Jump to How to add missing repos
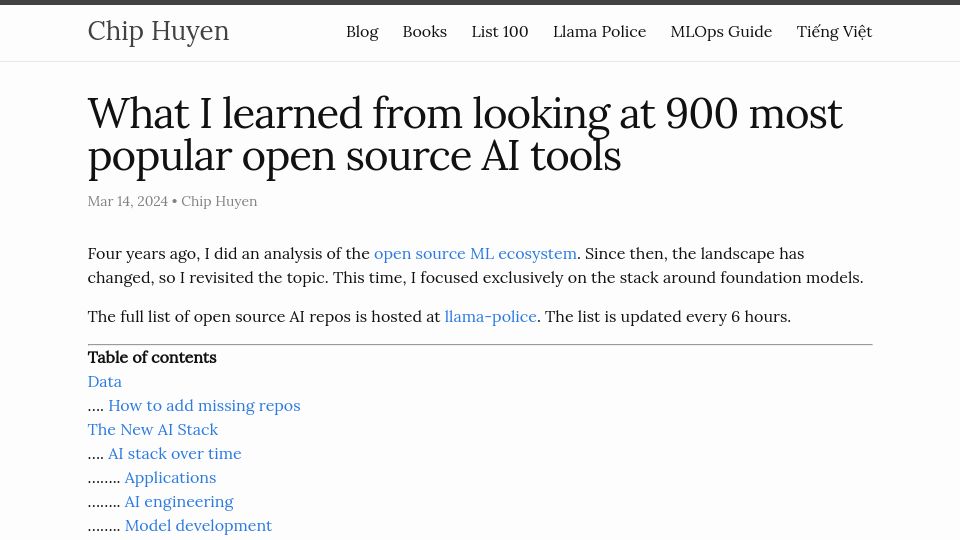The height and width of the screenshot is (540, 960). tap(204, 405)
